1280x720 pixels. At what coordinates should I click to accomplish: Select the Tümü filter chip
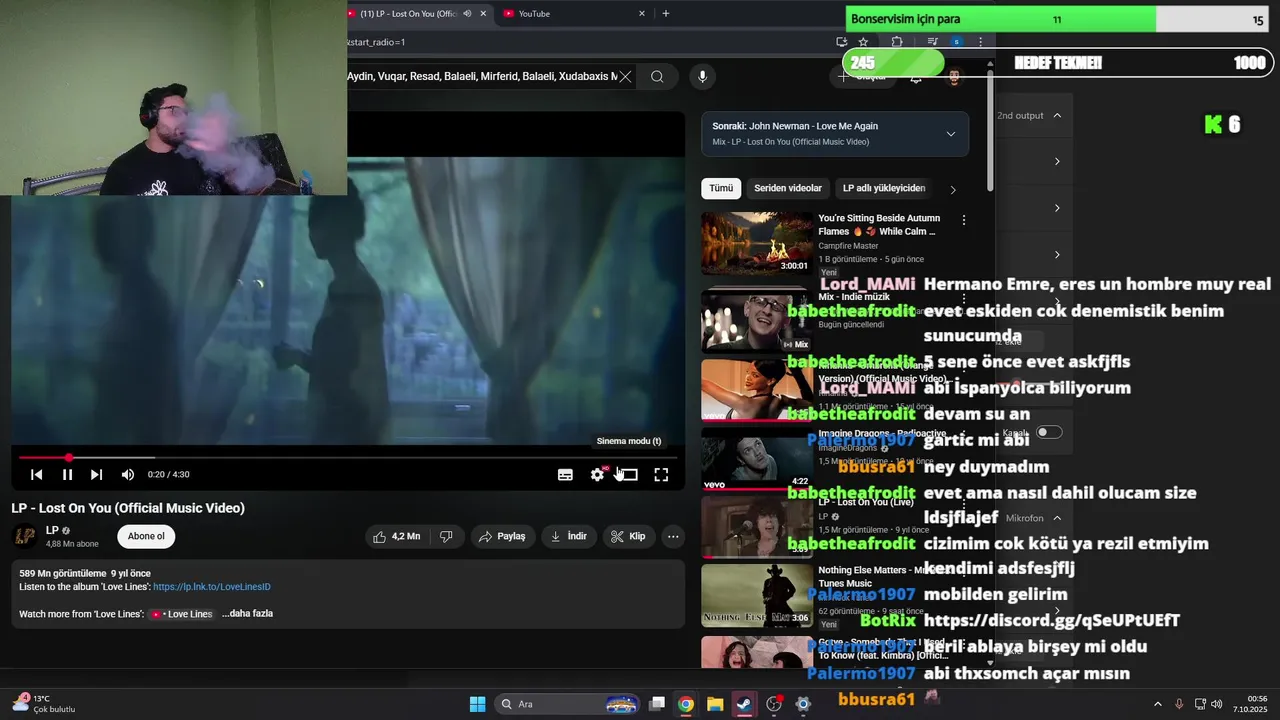coord(721,188)
